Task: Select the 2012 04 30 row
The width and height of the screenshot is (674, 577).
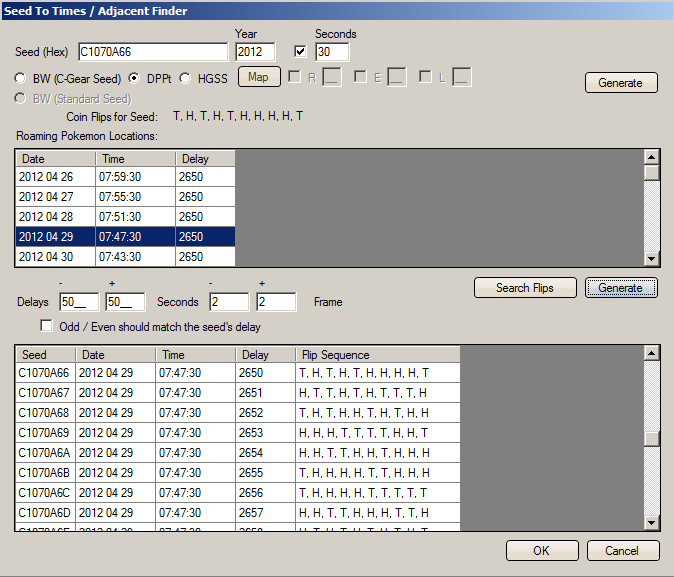Action: coord(125,257)
